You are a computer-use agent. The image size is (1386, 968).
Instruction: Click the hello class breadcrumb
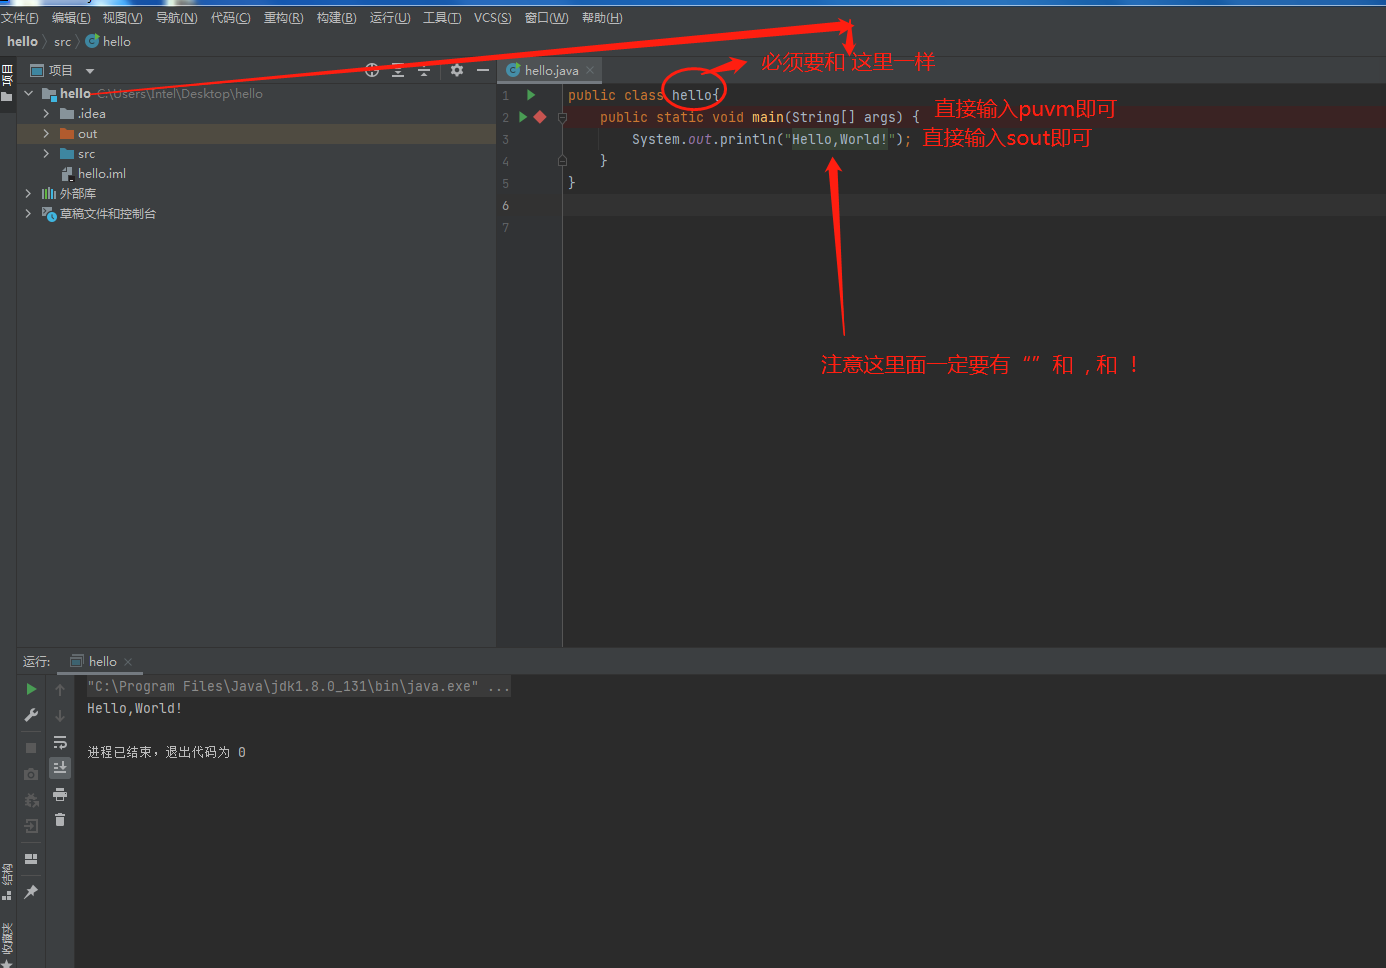(108, 41)
